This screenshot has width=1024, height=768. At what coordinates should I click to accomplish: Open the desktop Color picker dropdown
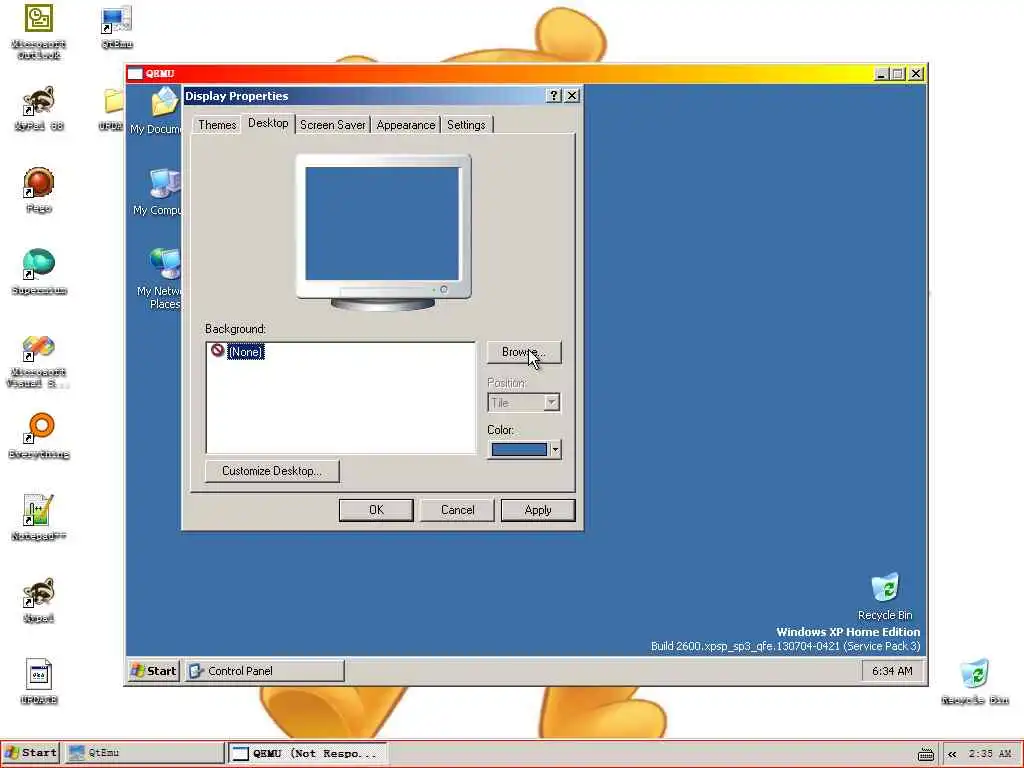pyautogui.click(x=524, y=449)
